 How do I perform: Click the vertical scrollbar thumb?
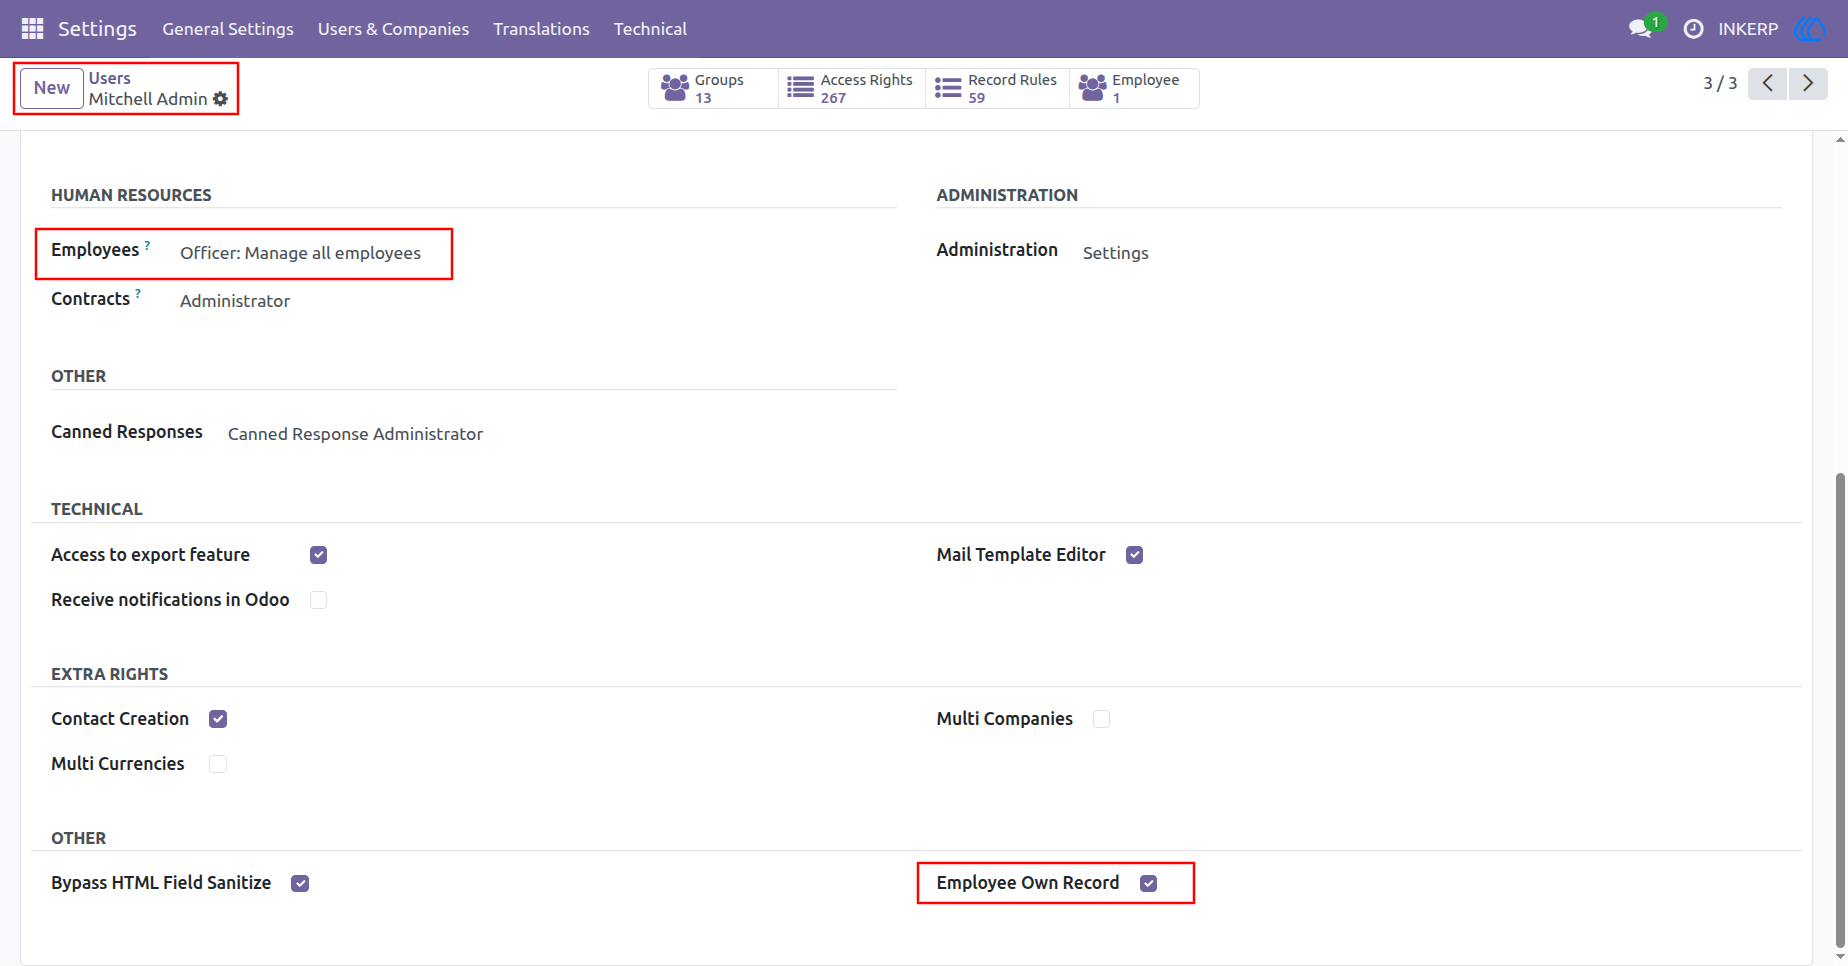pyautogui.click(x=1840, y=708)
